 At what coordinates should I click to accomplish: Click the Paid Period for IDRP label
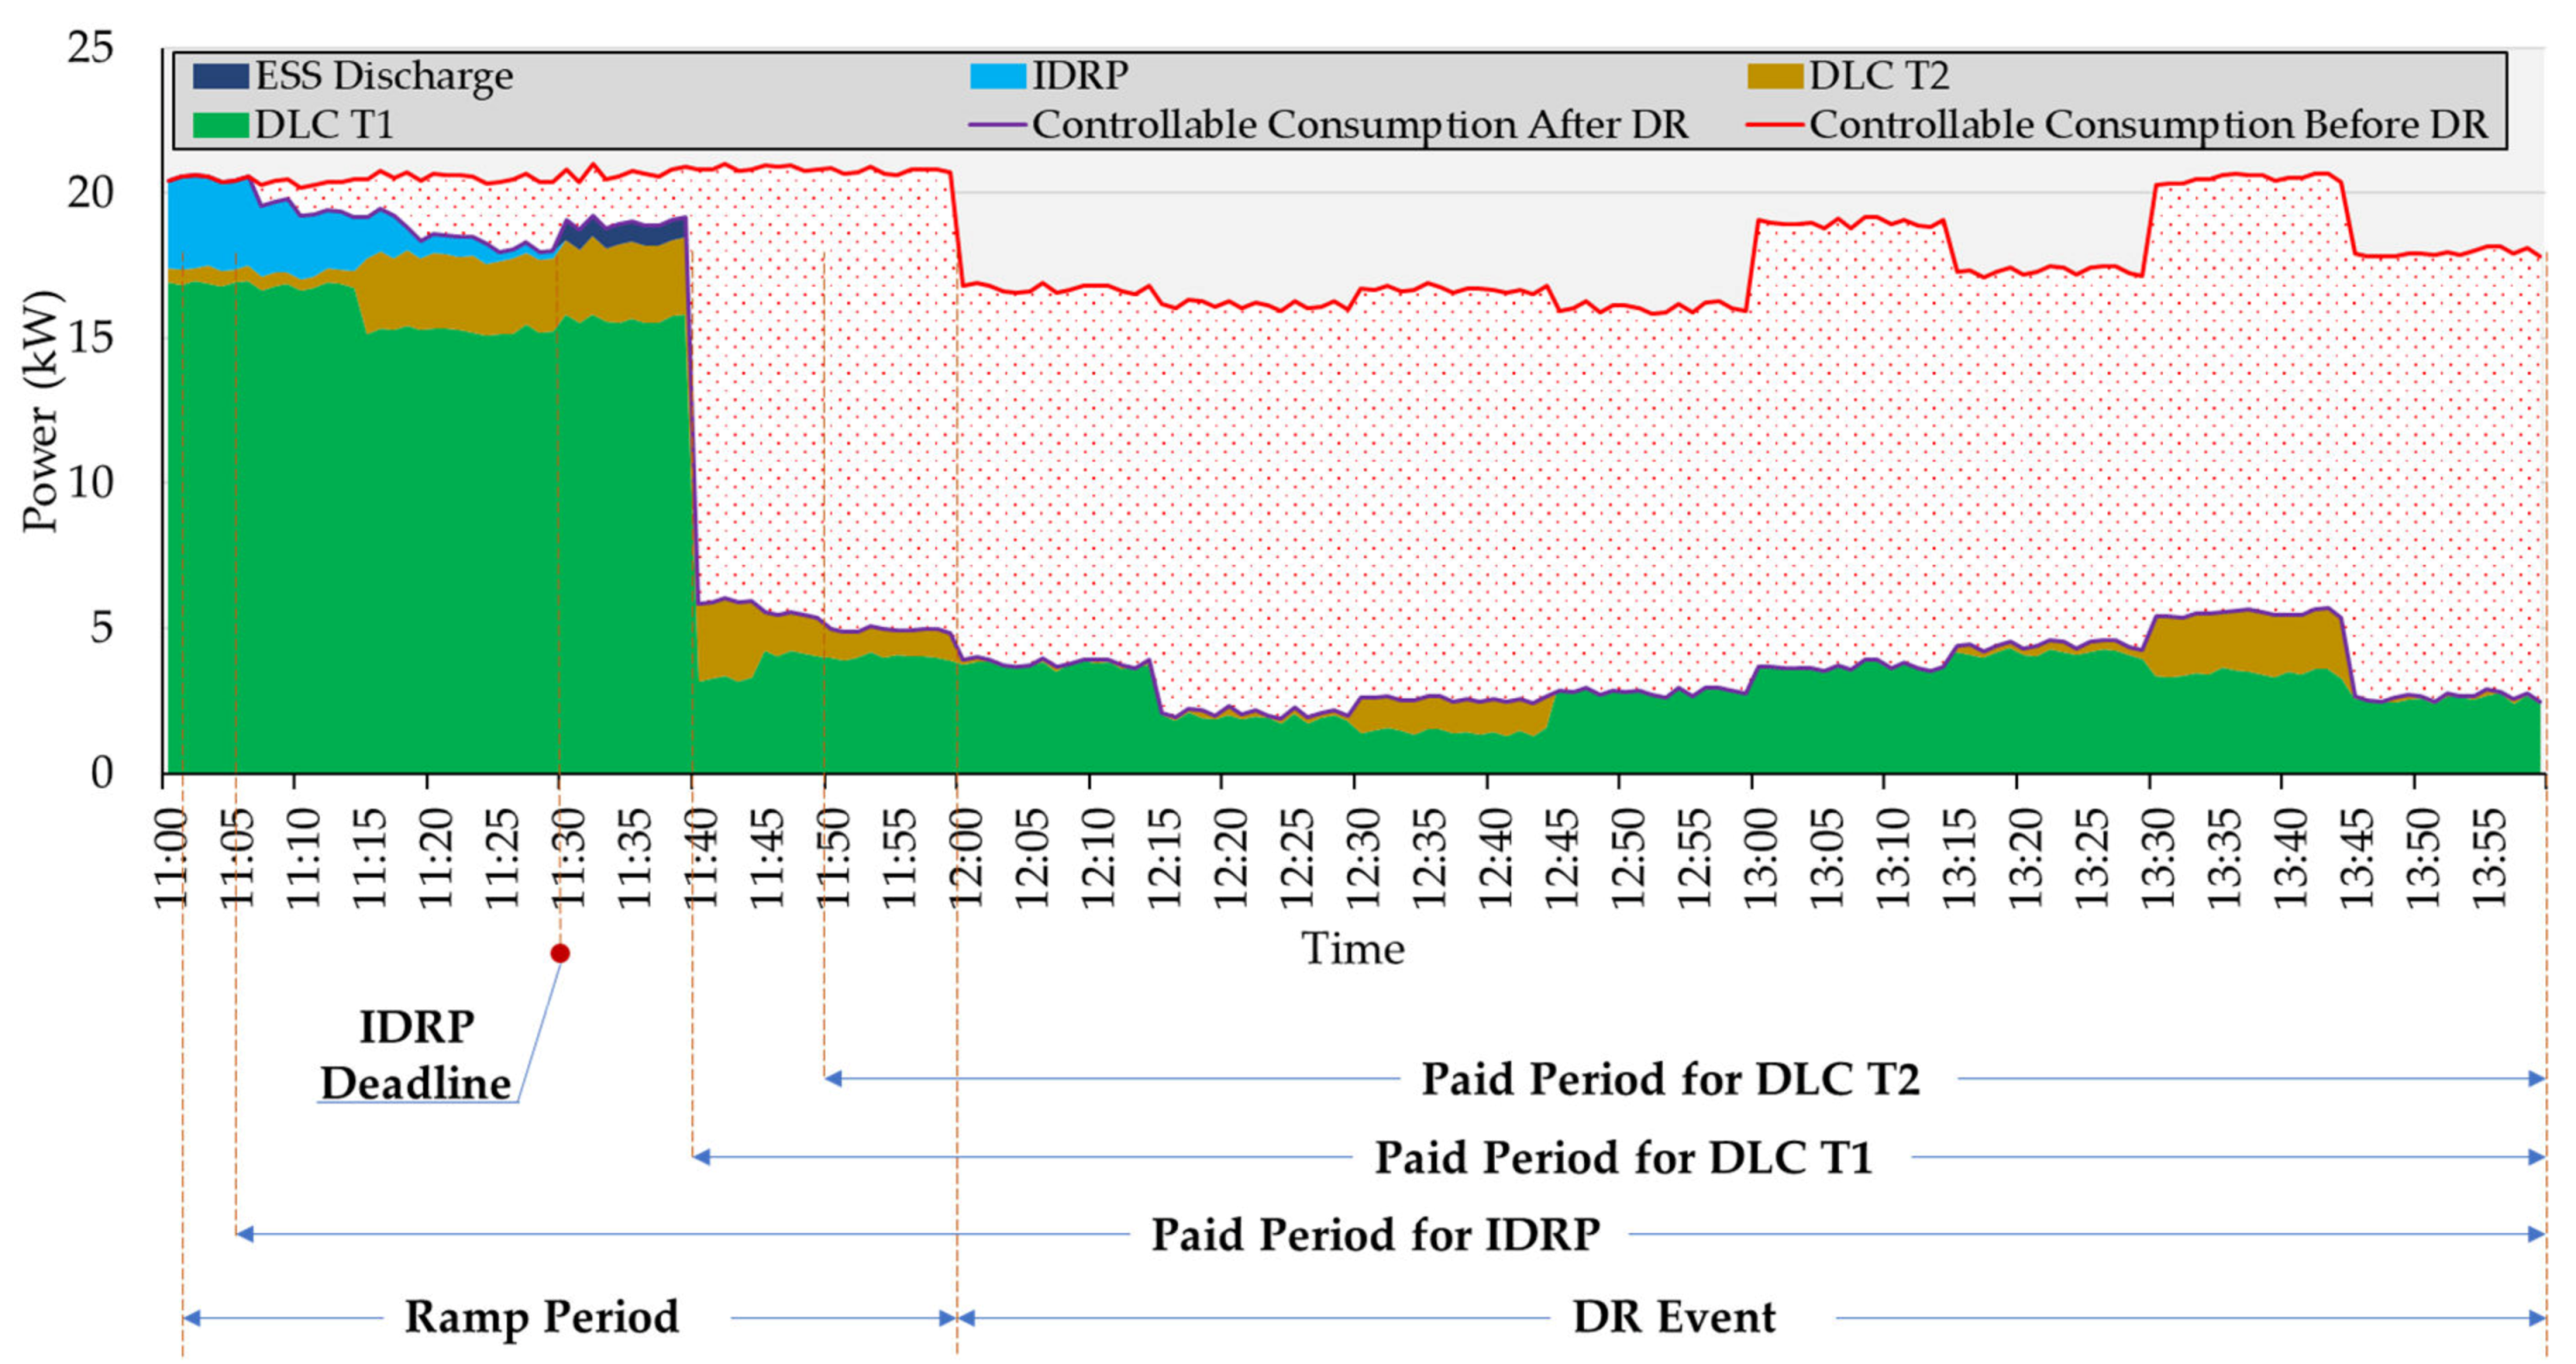tap(1375, 1234)
